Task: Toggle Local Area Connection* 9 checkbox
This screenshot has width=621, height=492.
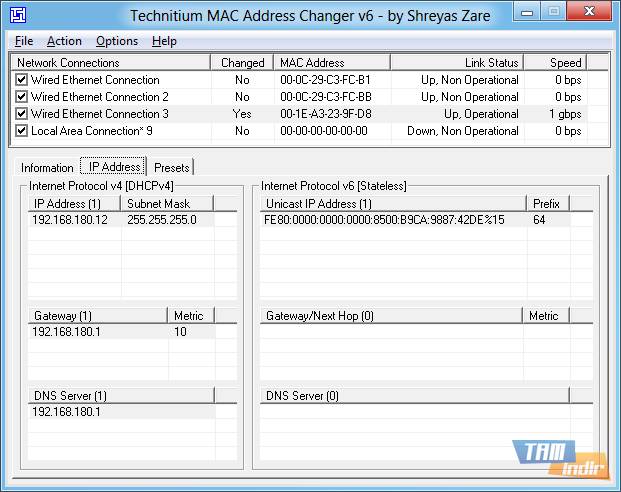Action: point(22,131)
